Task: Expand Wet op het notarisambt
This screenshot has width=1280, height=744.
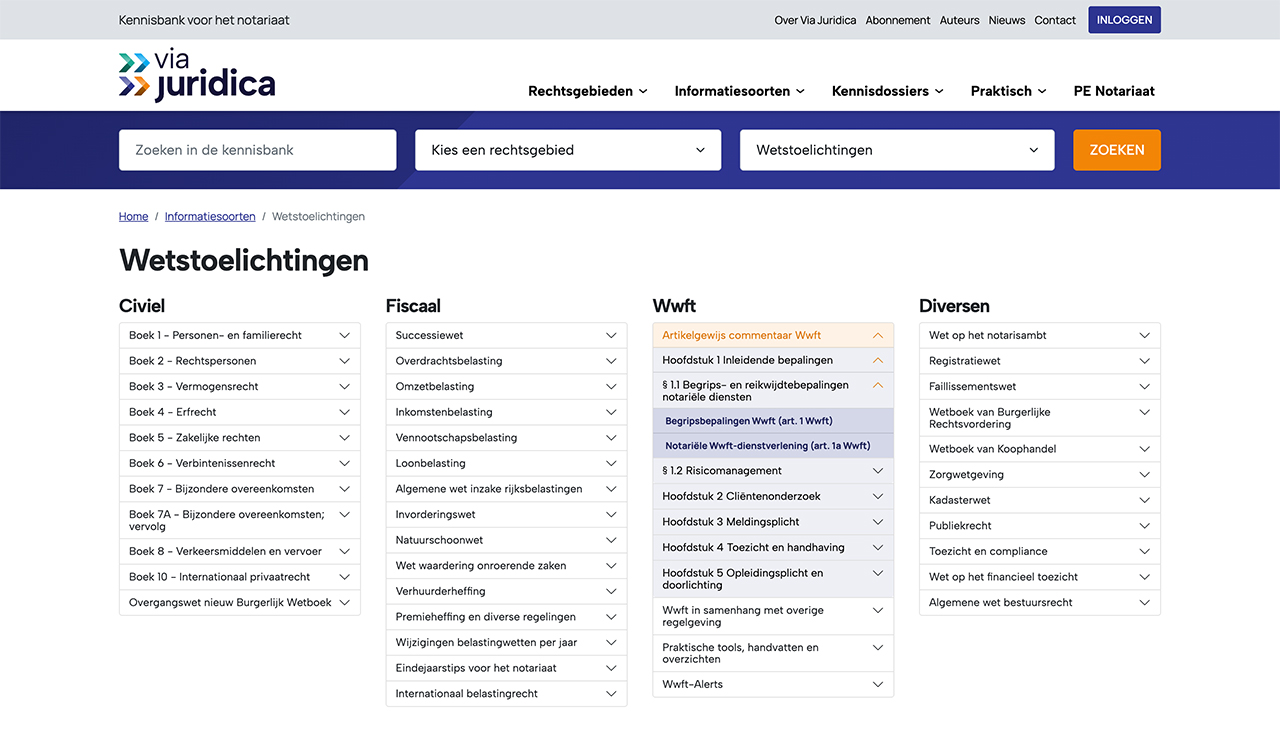Action: tap(1040, 335)
